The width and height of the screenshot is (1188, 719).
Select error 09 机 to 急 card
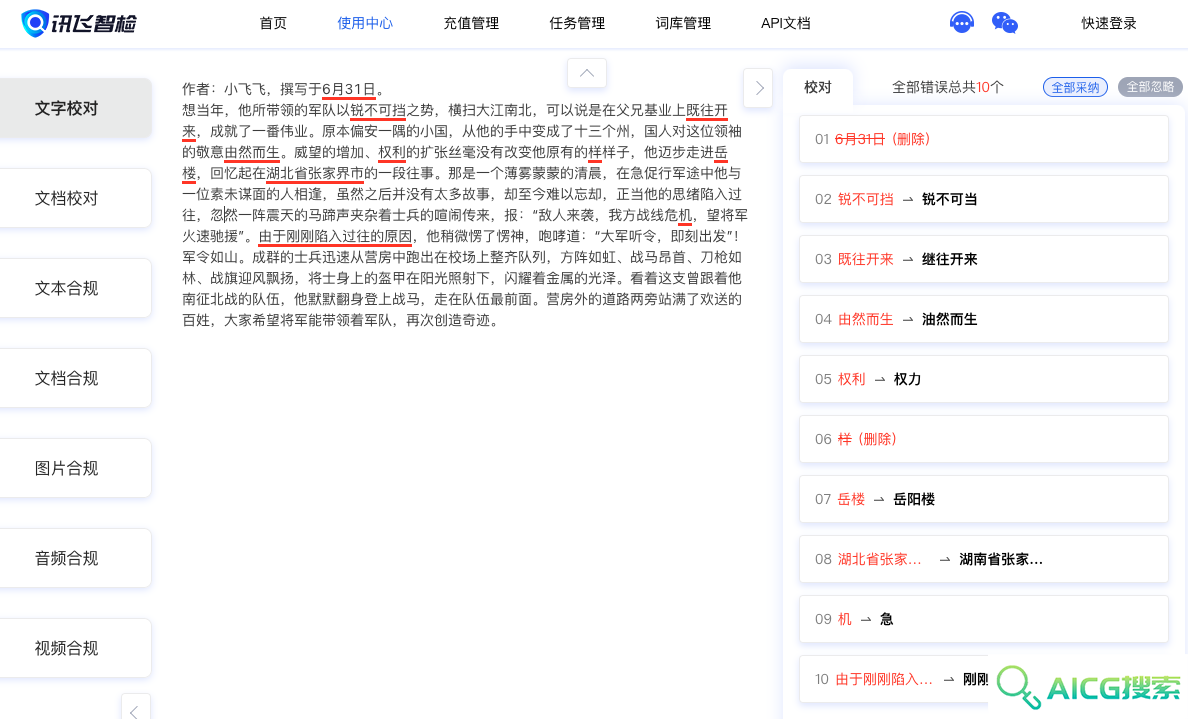(x=983, y=619)
